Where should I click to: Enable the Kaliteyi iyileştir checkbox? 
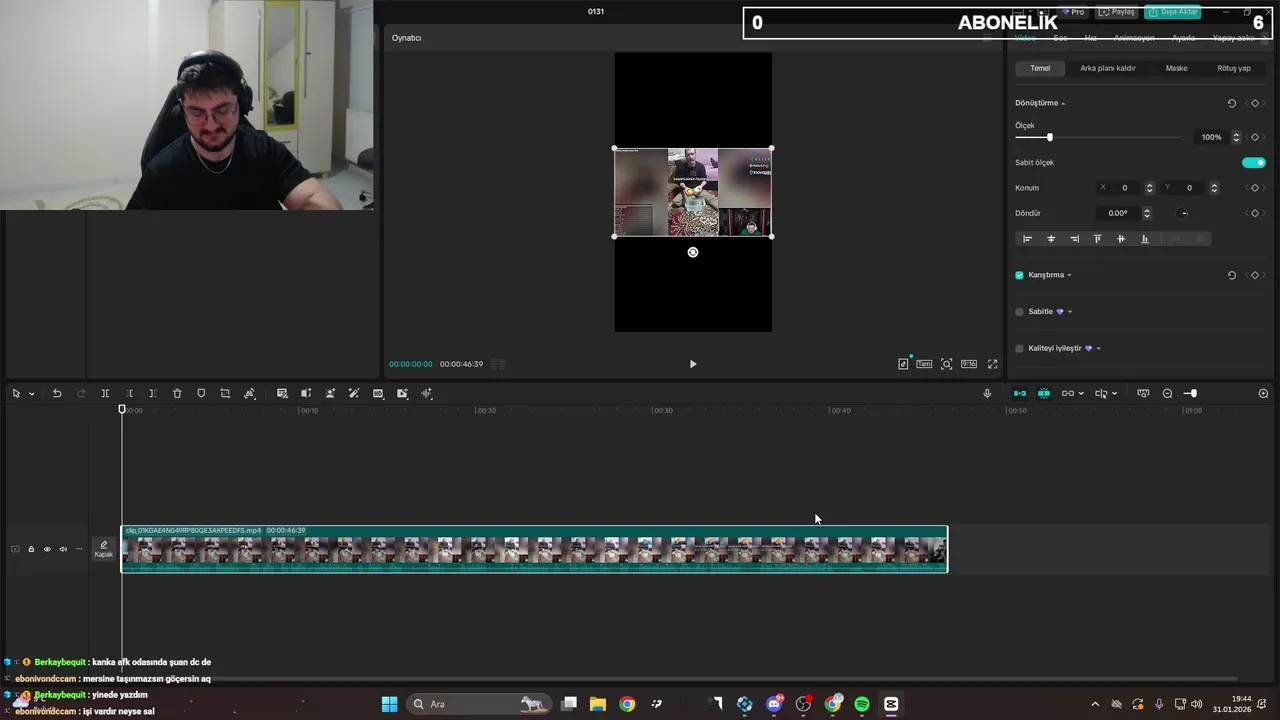pos(1019,348)
